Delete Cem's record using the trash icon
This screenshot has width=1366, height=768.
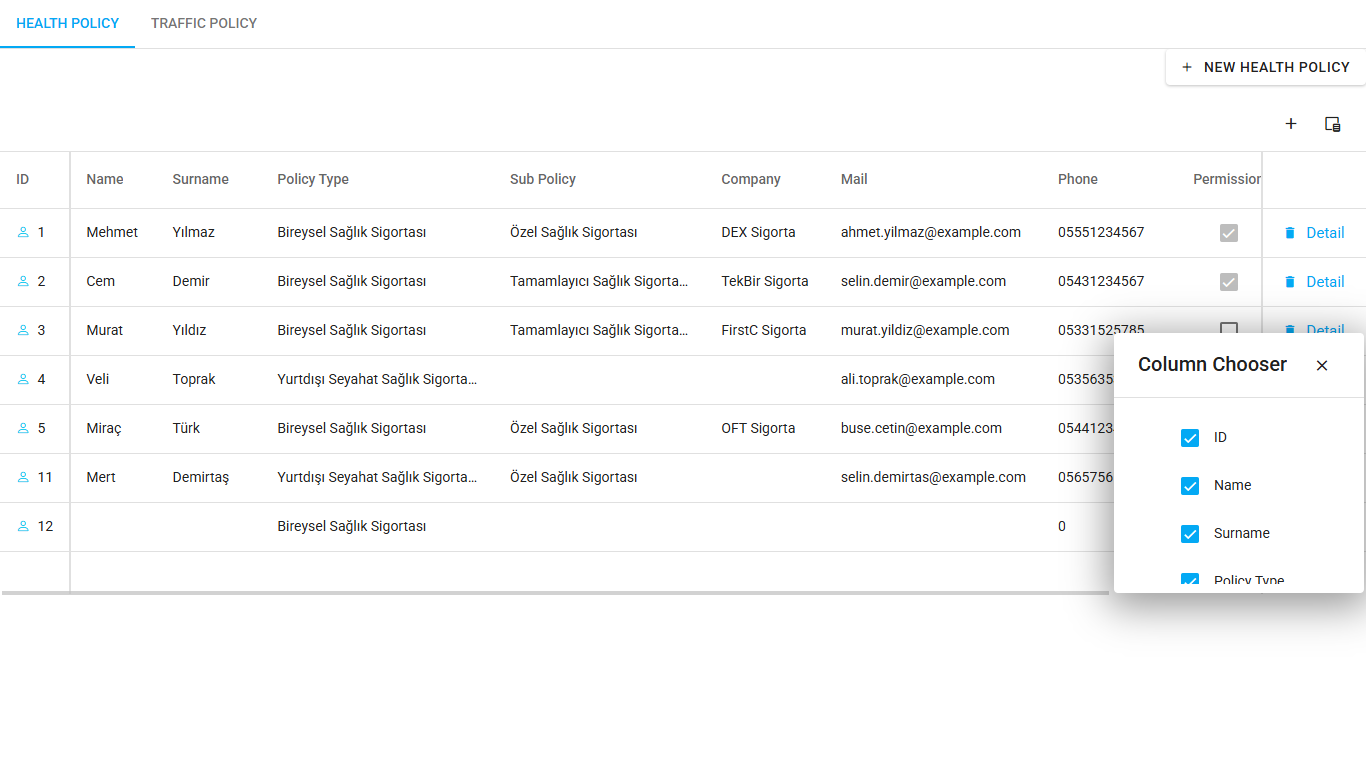click(1289, 282)
